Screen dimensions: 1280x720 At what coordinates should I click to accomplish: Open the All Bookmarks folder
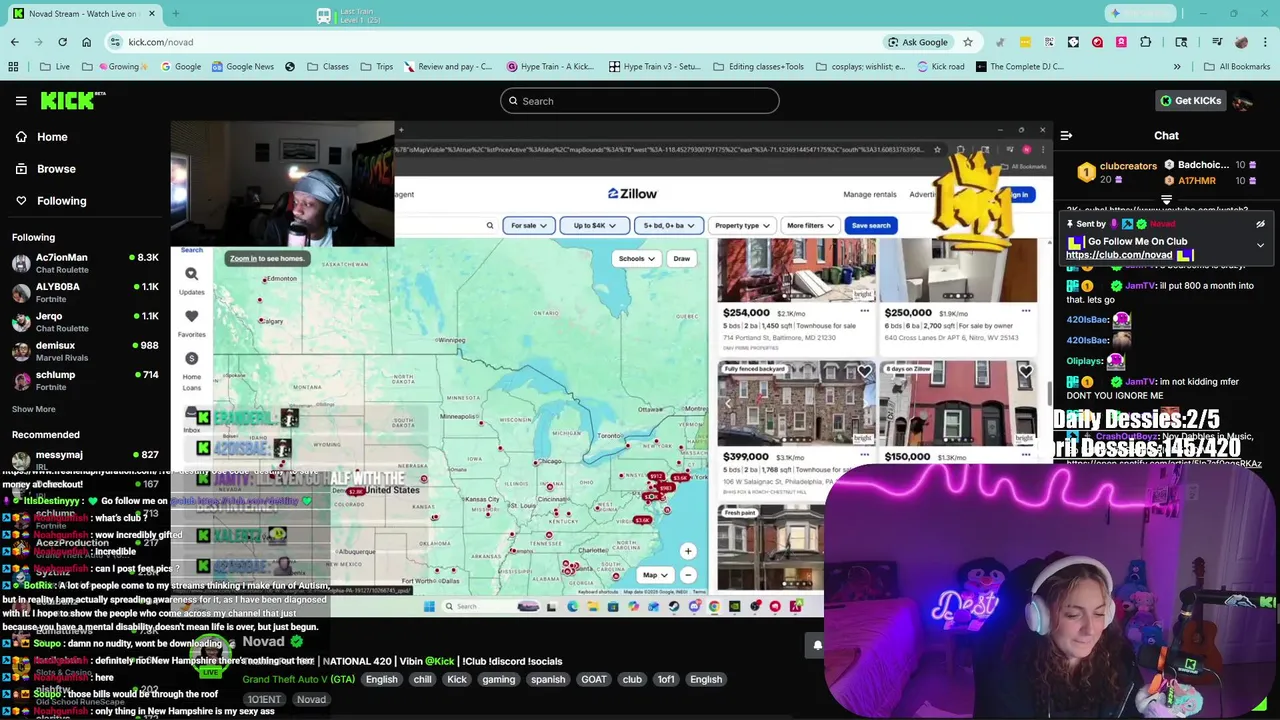(x=1236, y=67)
